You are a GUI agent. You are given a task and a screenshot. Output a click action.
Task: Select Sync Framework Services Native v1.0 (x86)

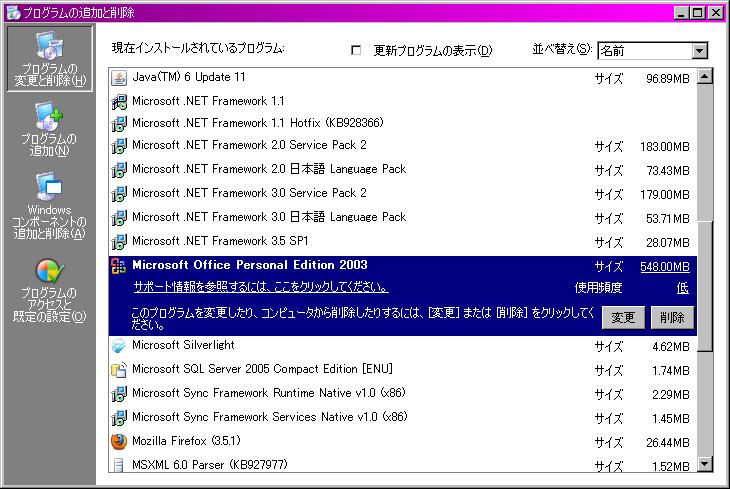coord(403,418)
